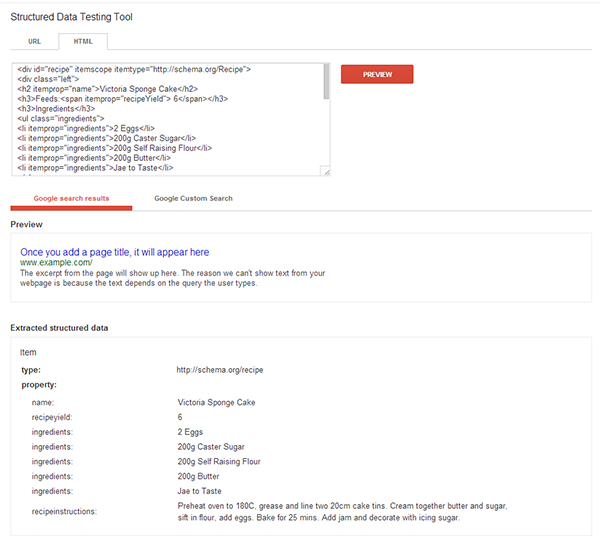
Task: Open the Google Custom Search tab
Action: click(193, 198)
